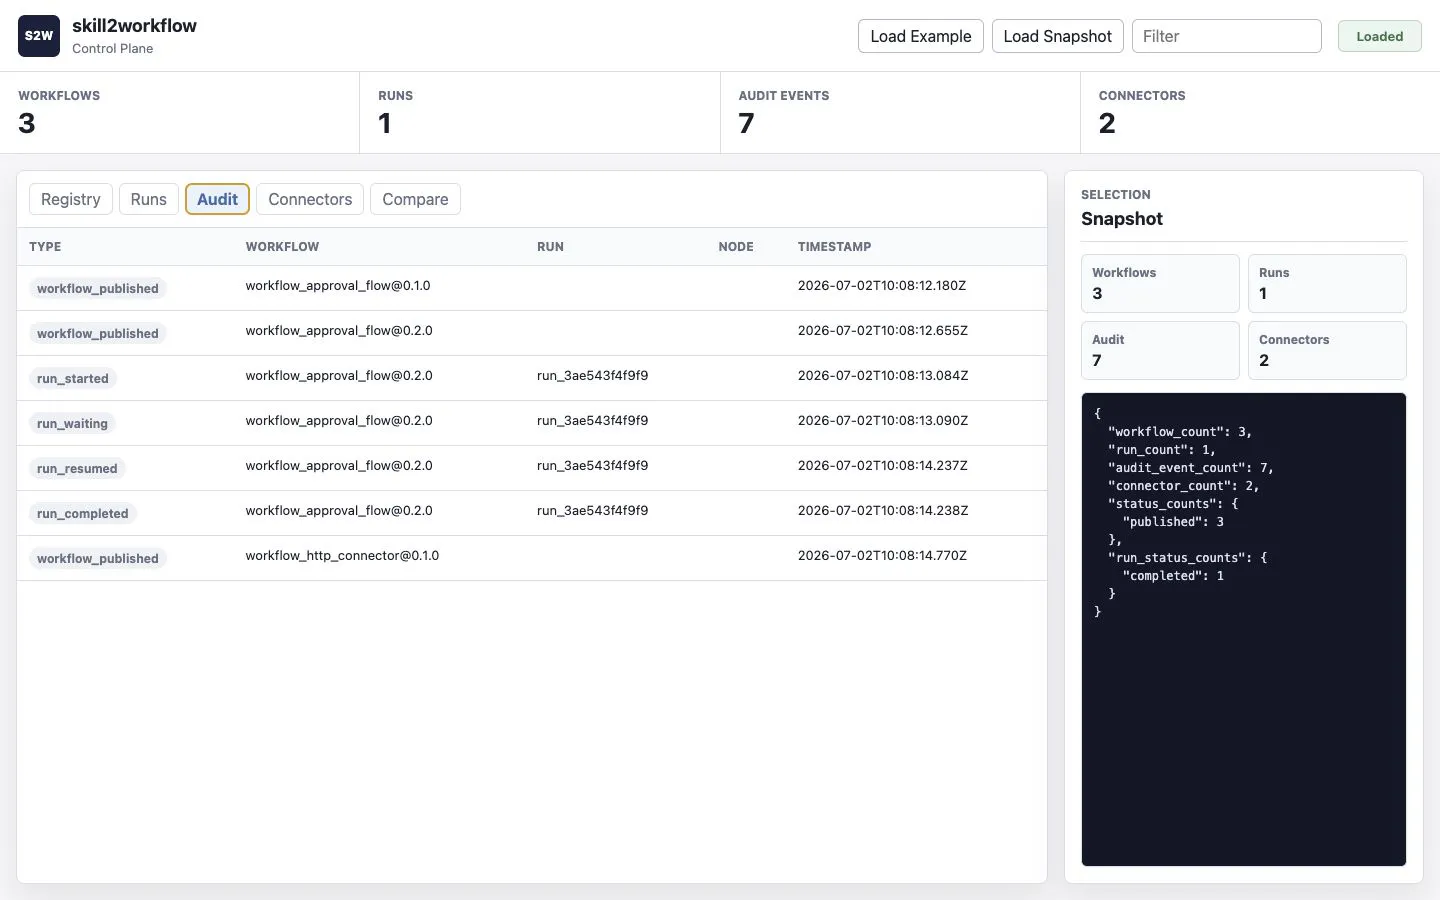Click timestamp 2026-07-02T10:08:14.238Z
Viewport: 1440px width, 900px height.
click(883, 511)
